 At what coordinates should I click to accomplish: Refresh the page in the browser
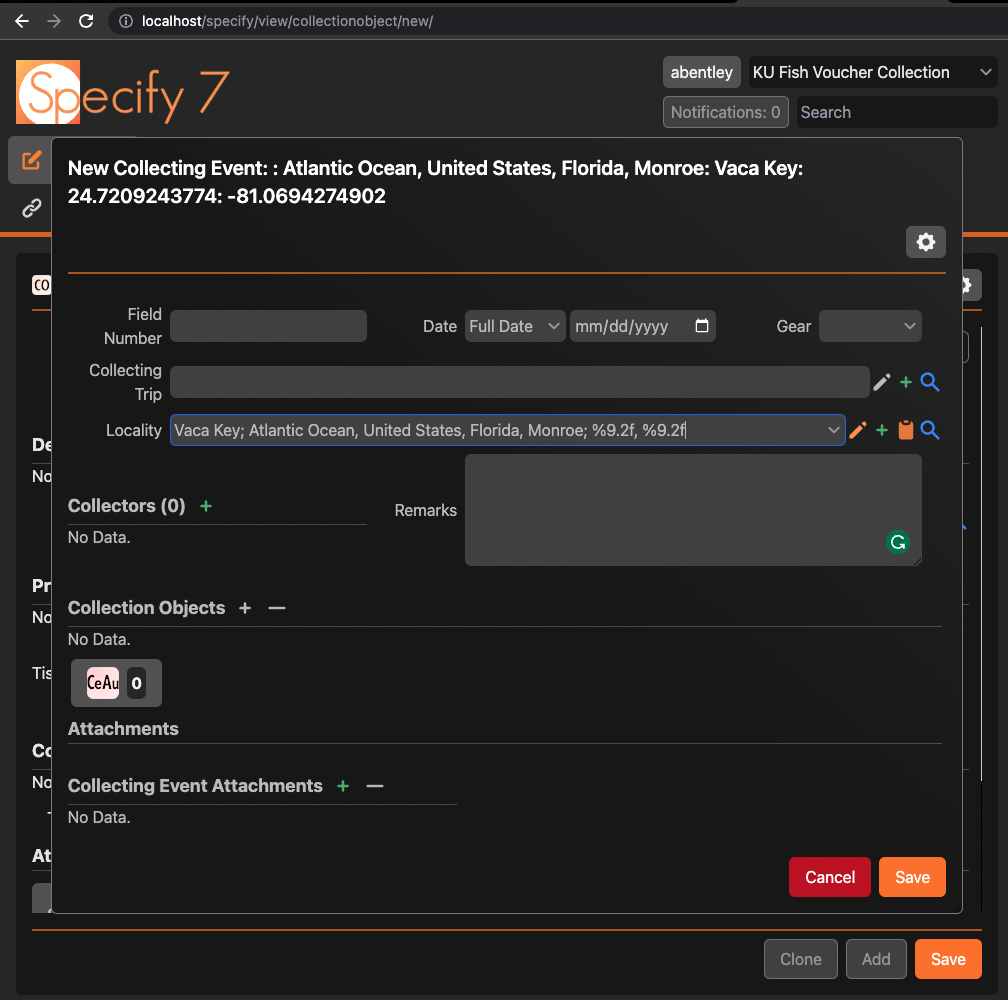click(86, 20)
